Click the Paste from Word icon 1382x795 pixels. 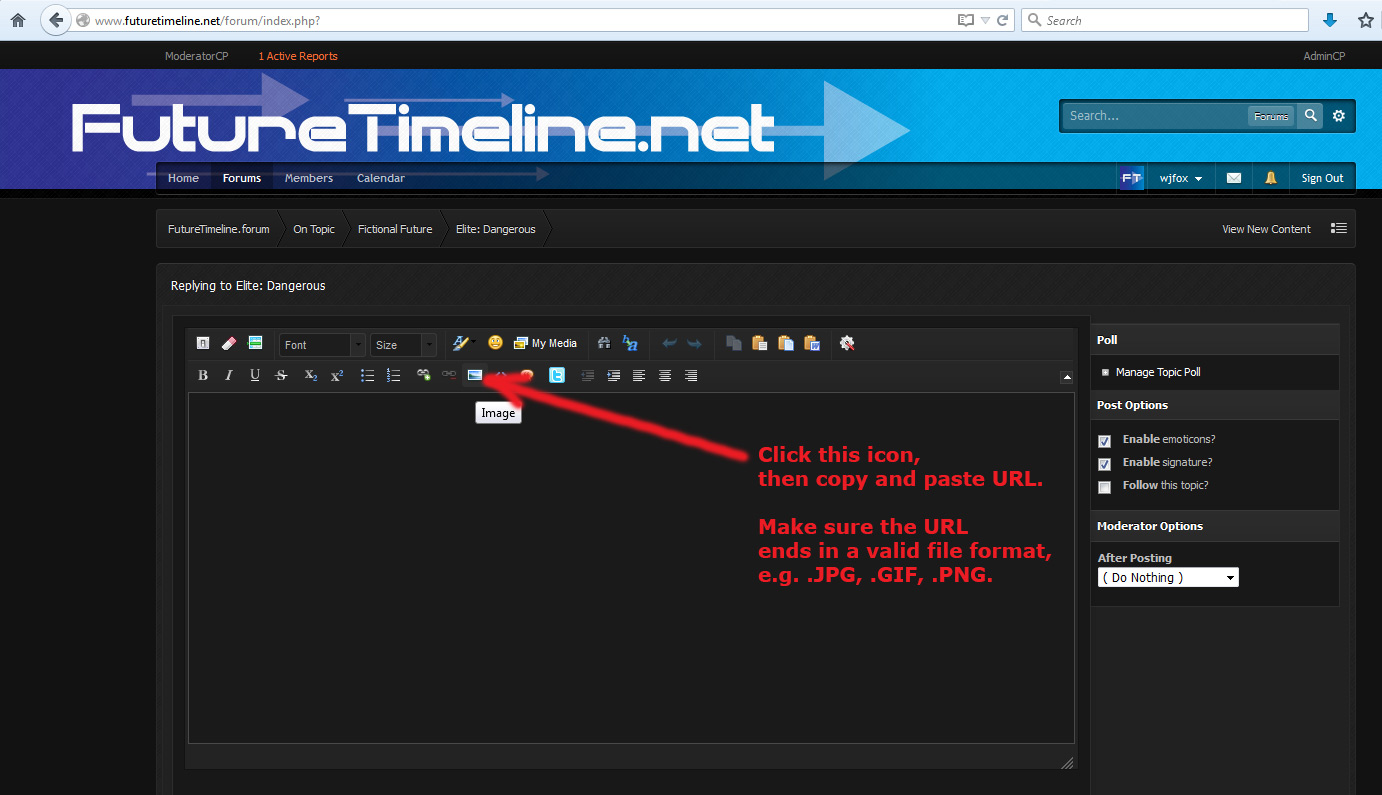[812, 343]
